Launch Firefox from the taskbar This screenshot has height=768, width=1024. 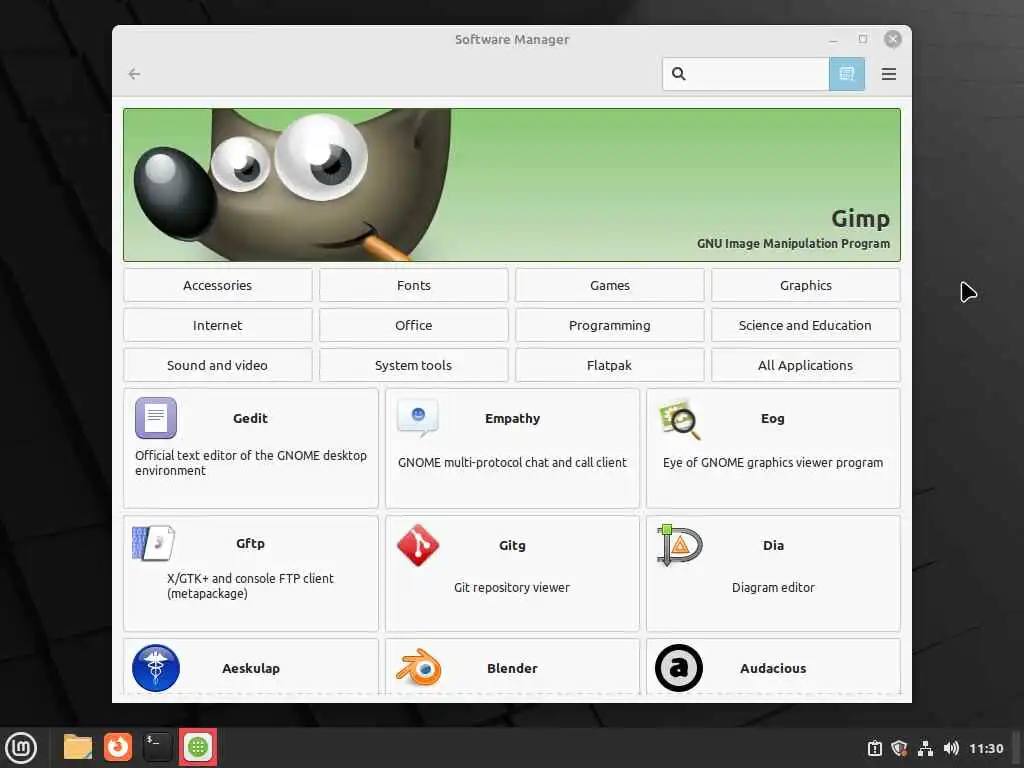click(x=118, y=747)
